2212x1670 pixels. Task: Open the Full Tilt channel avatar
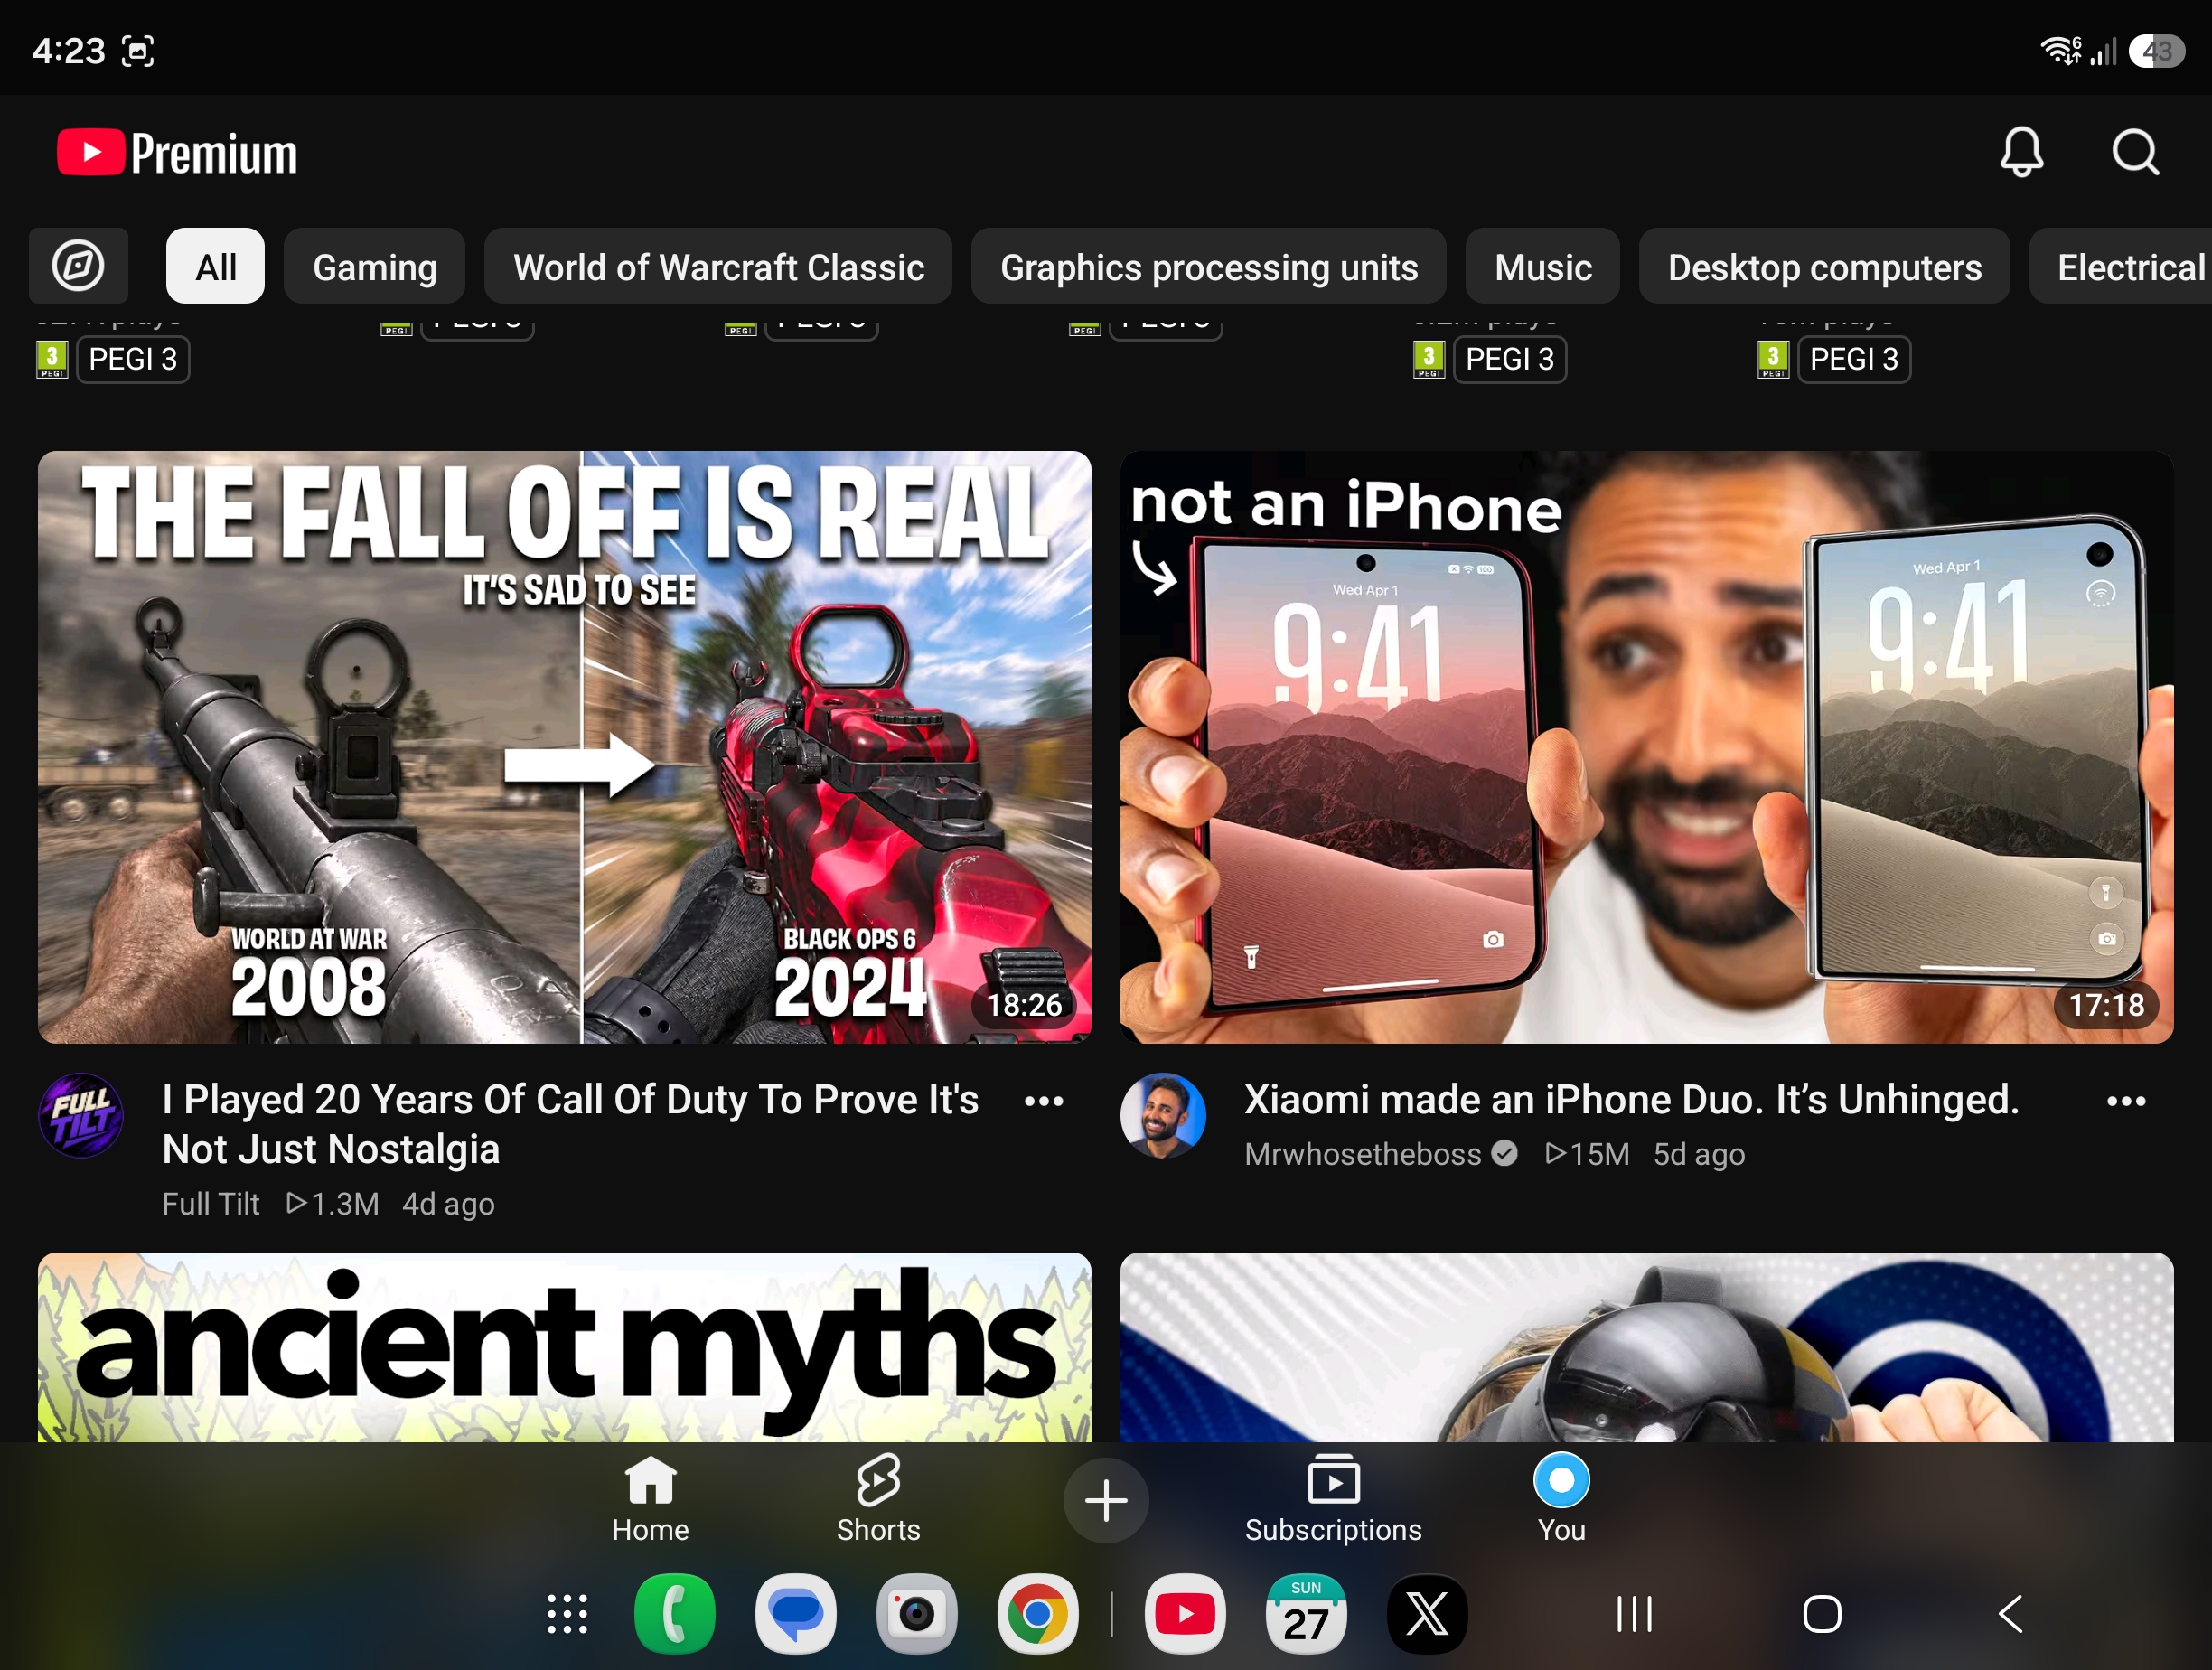pyautogui.click(x=81, y=1115)
